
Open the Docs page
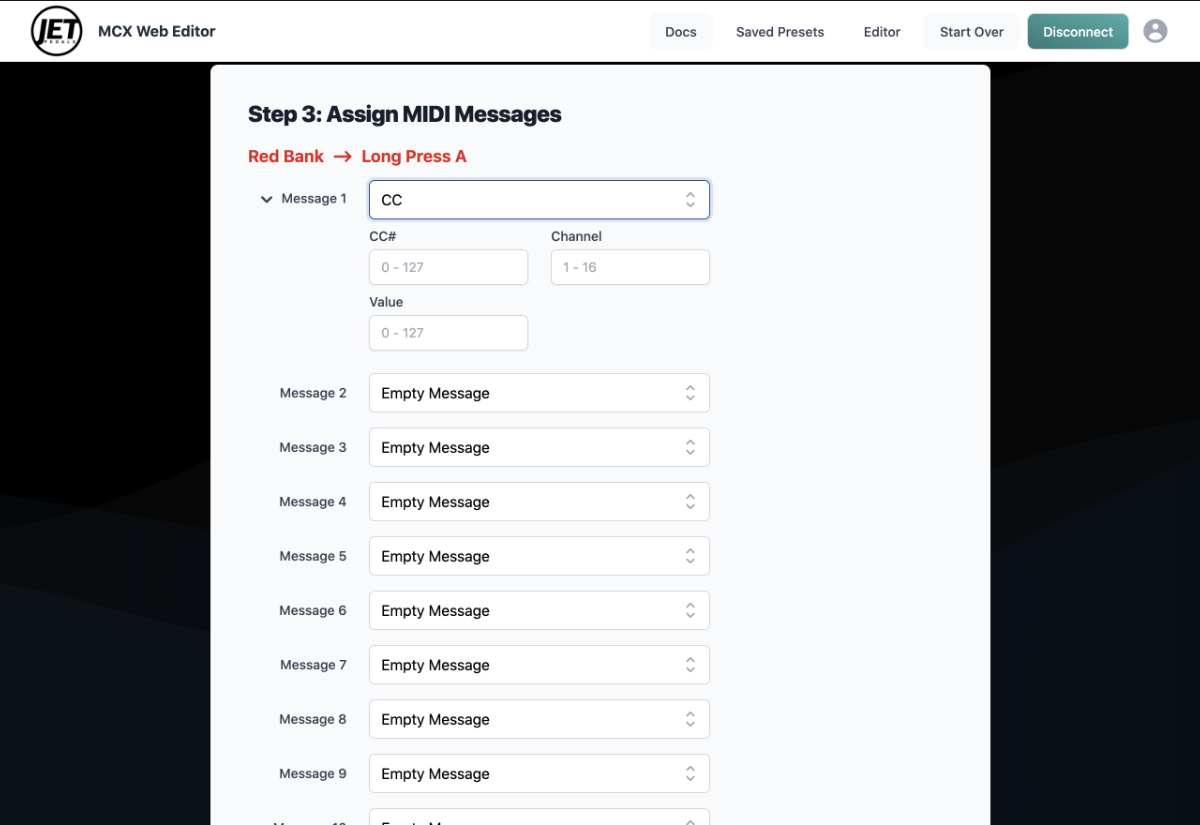point(681,32)
